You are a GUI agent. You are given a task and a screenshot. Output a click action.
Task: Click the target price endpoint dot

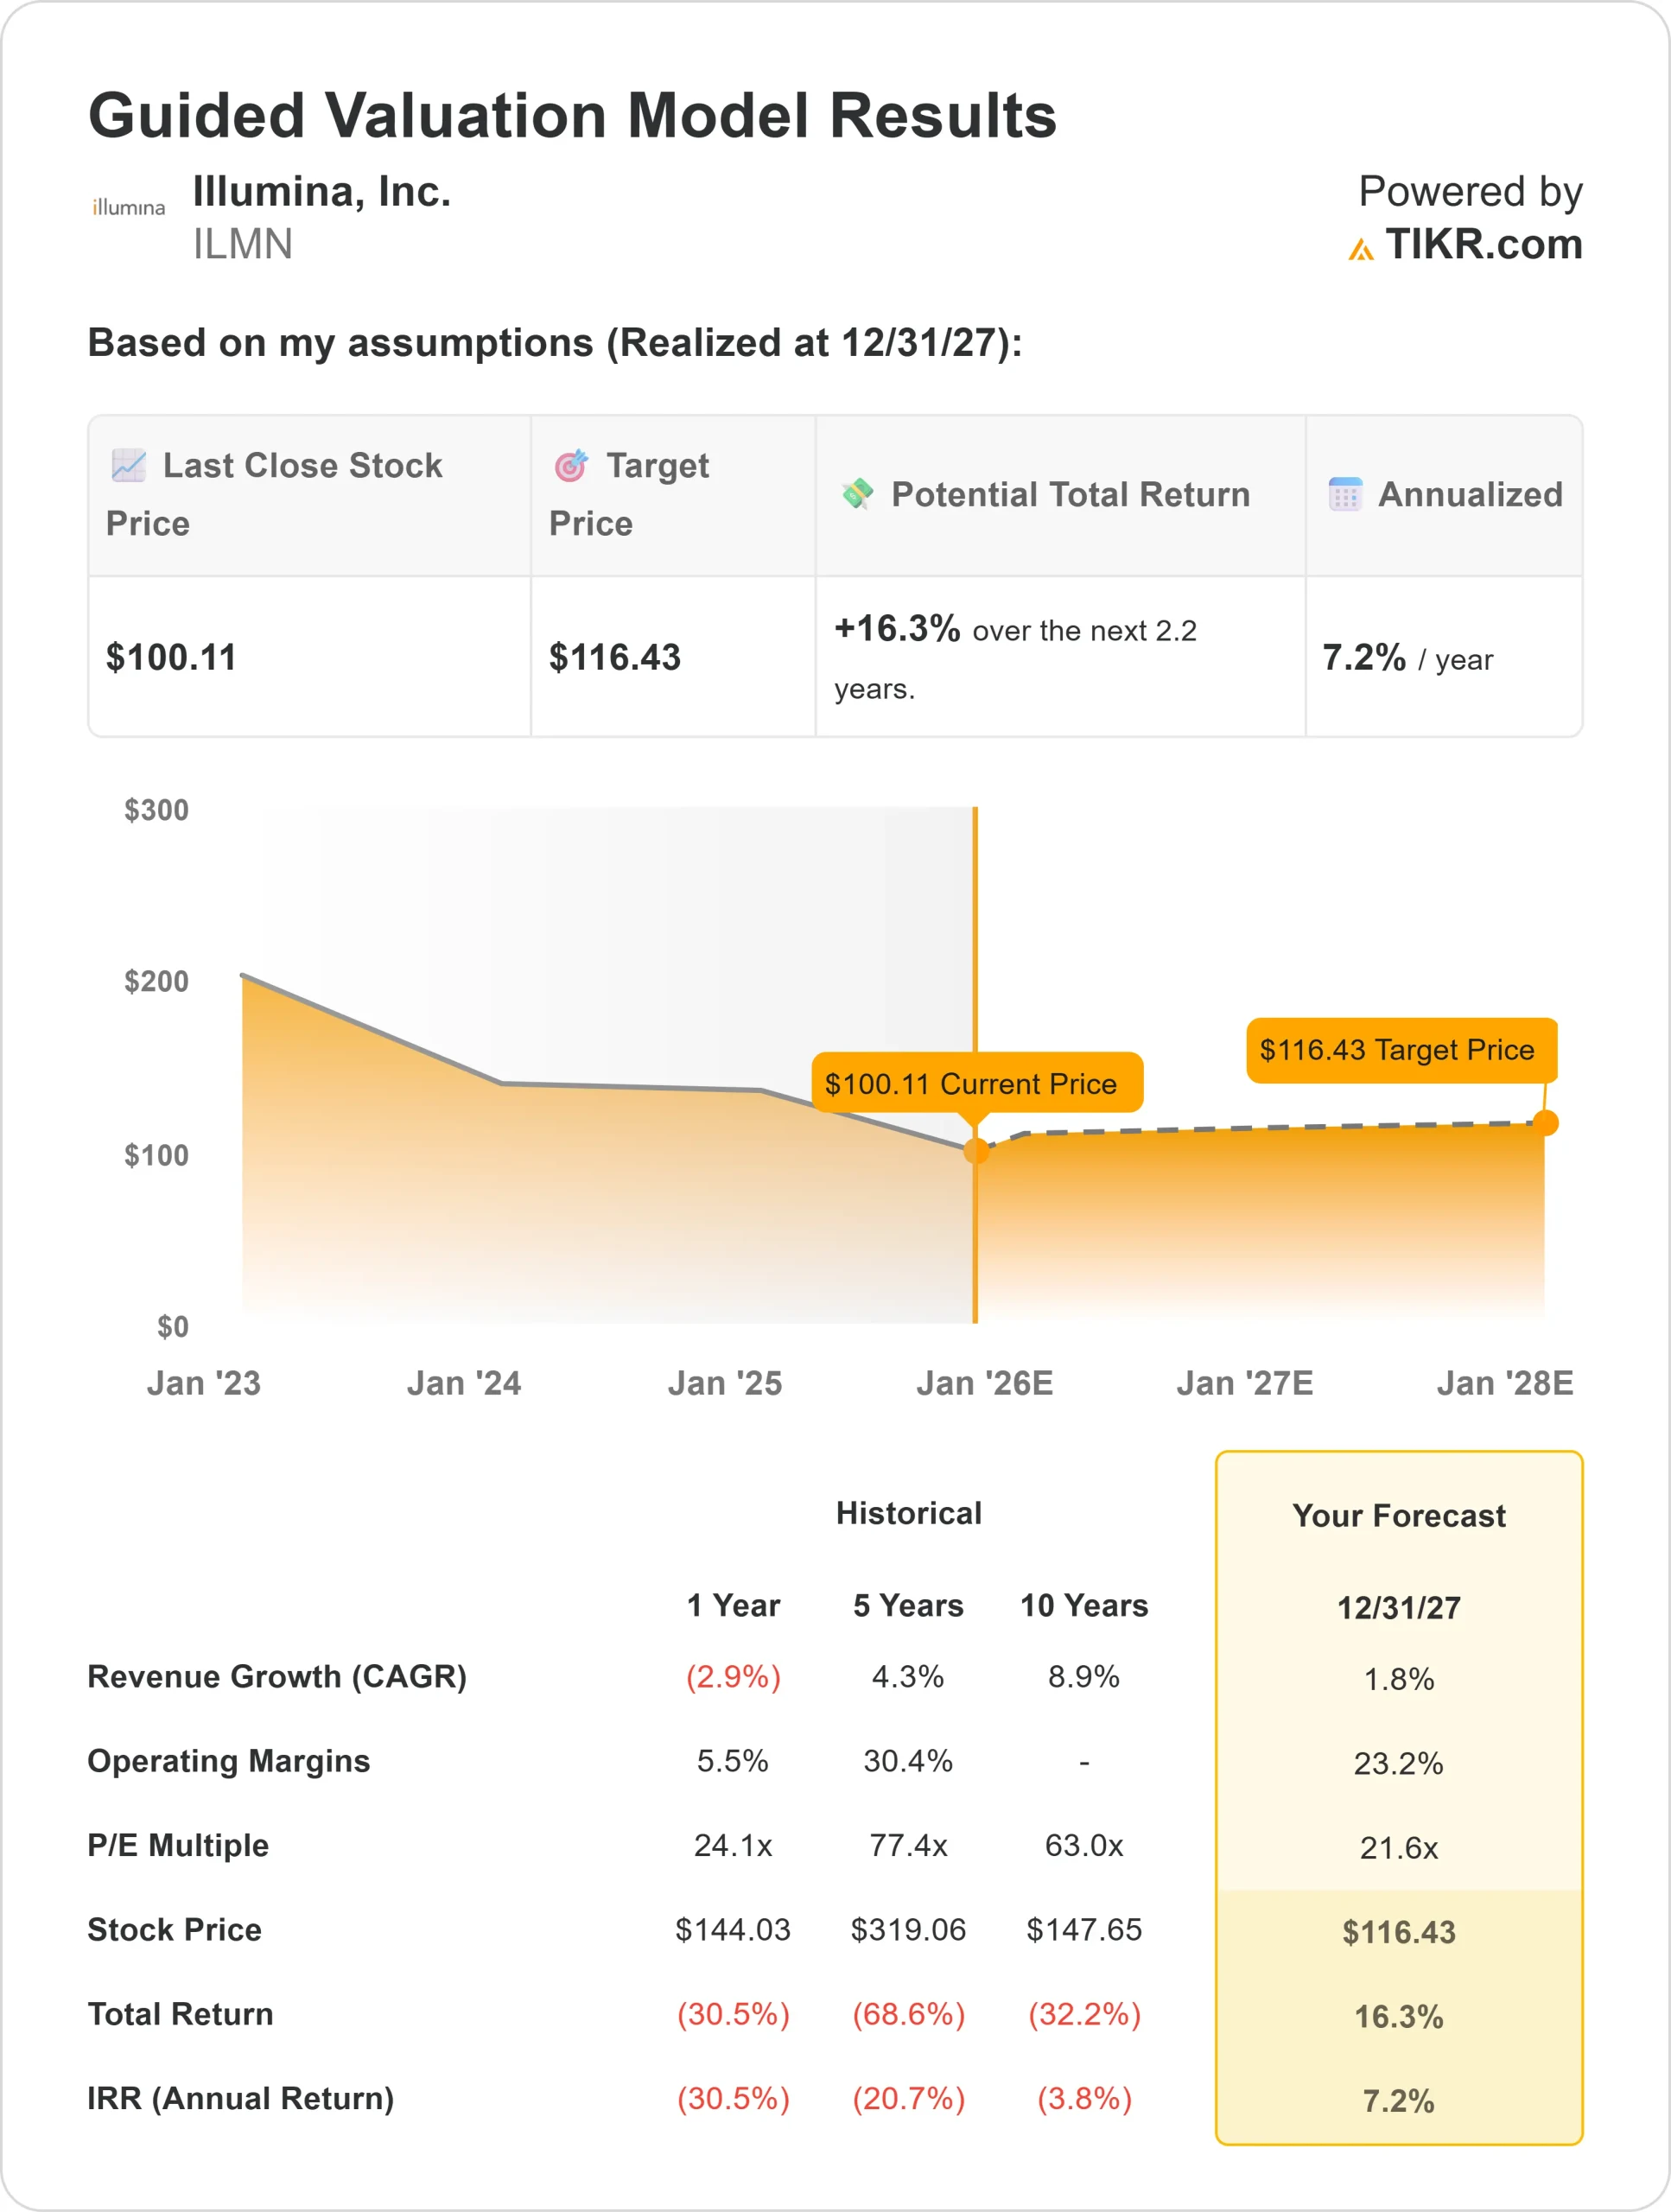[1545, 1123]
